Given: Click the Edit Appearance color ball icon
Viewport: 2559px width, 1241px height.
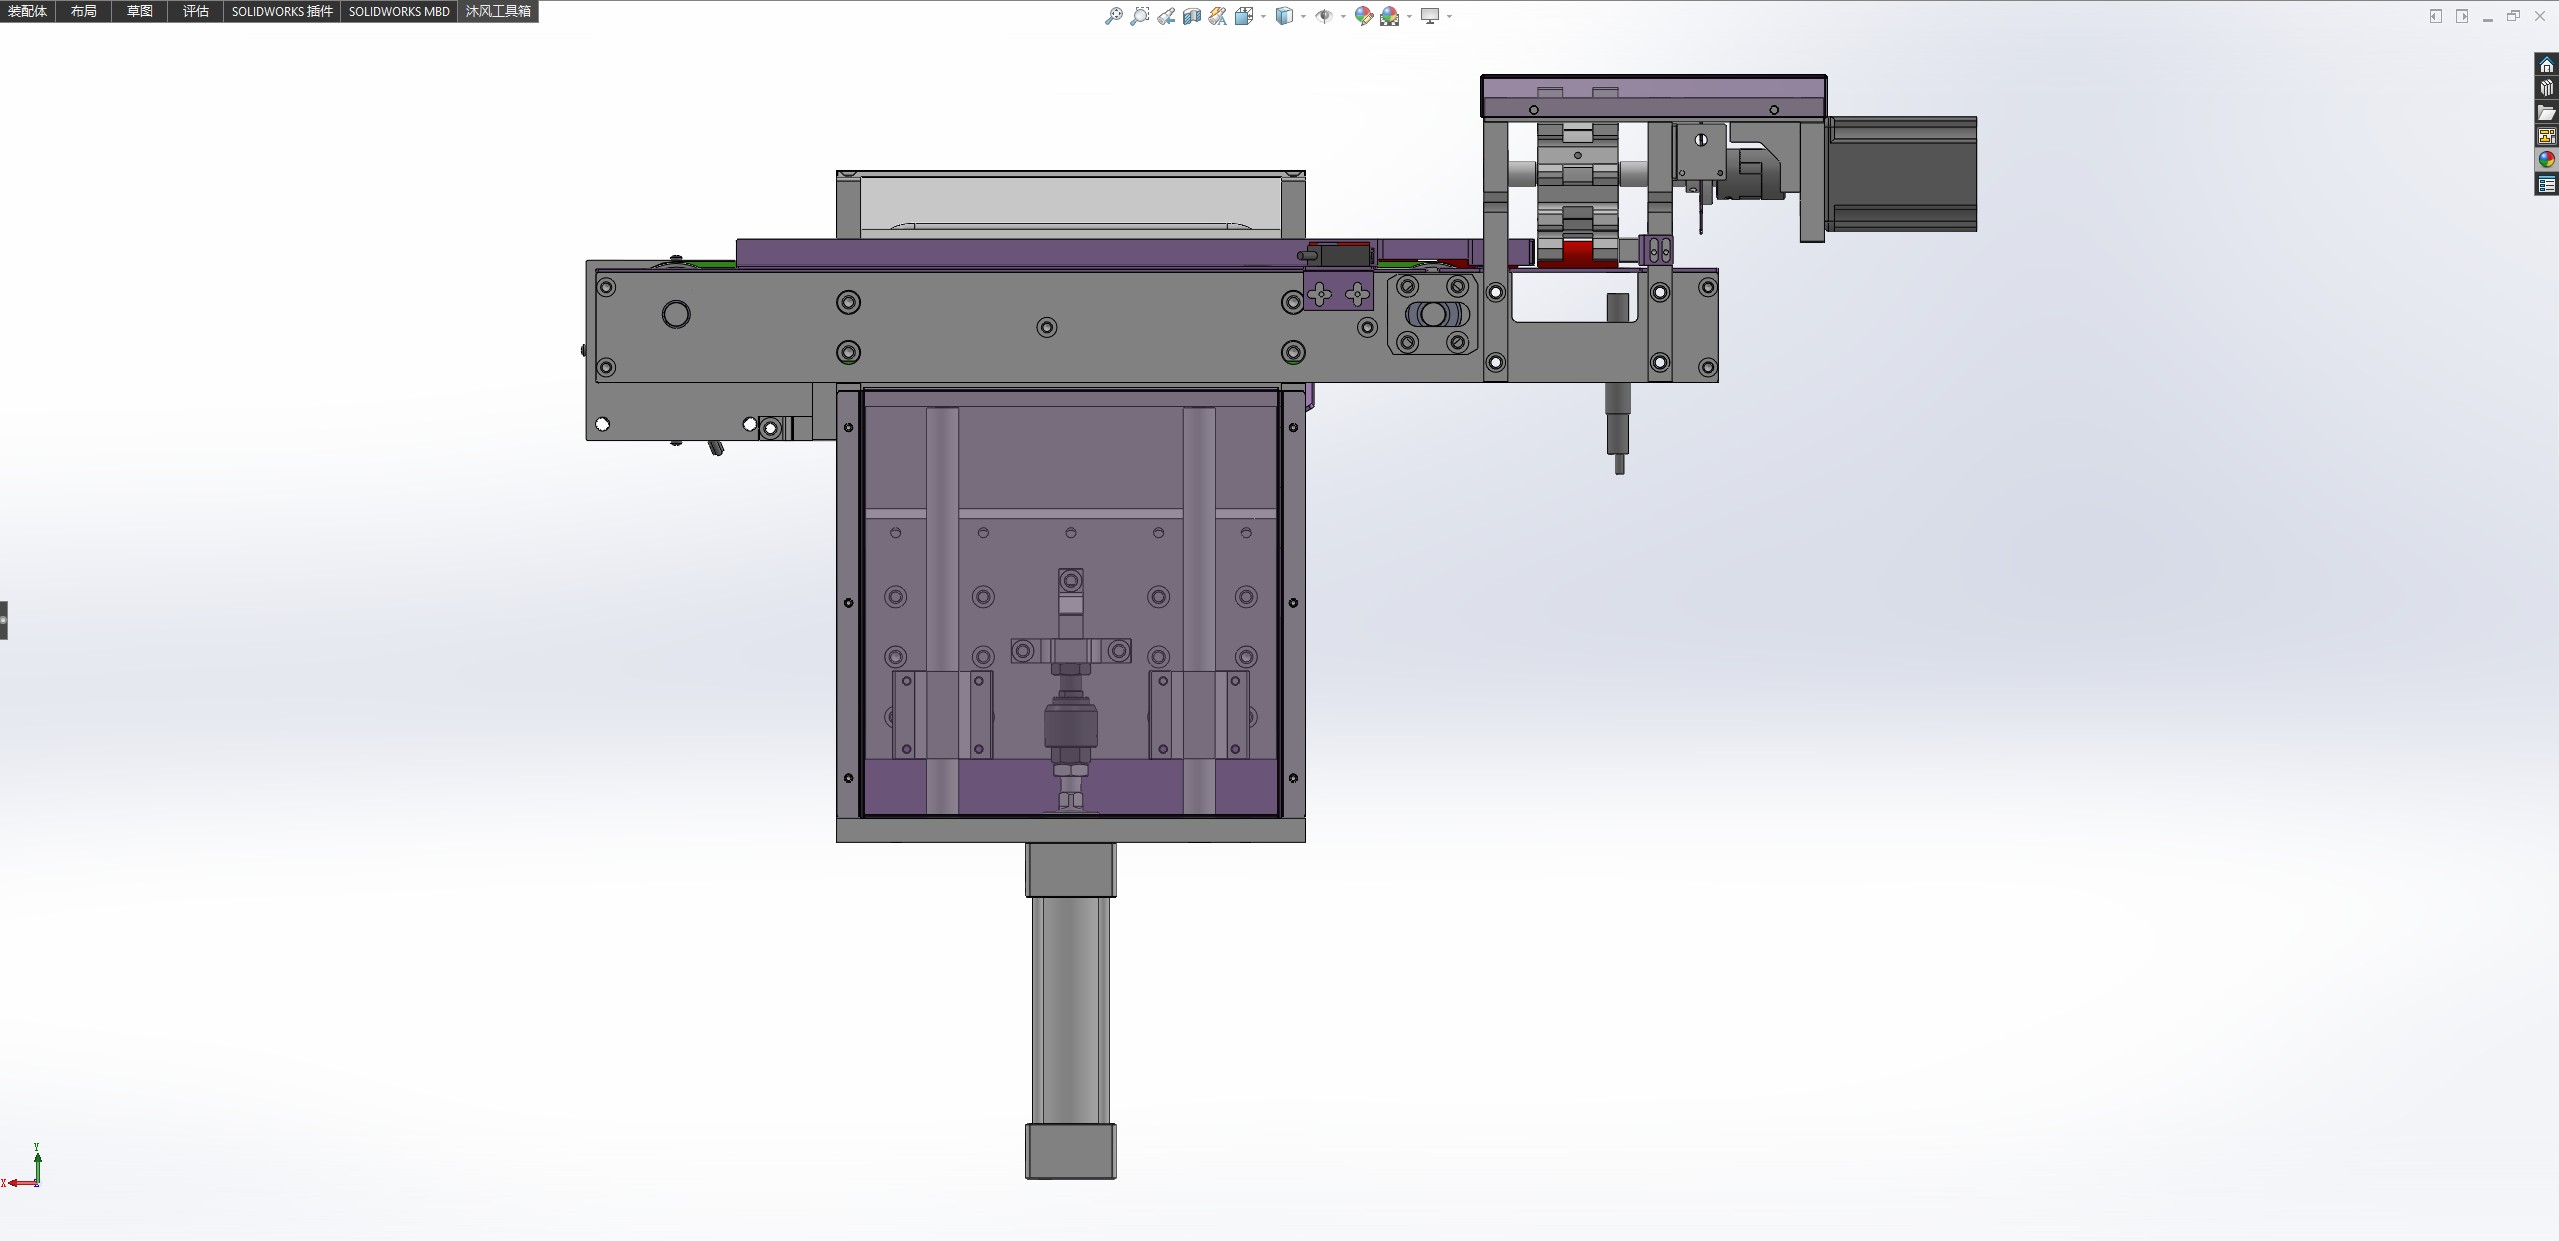Looking at the screenshot, I should point(1363,16).
